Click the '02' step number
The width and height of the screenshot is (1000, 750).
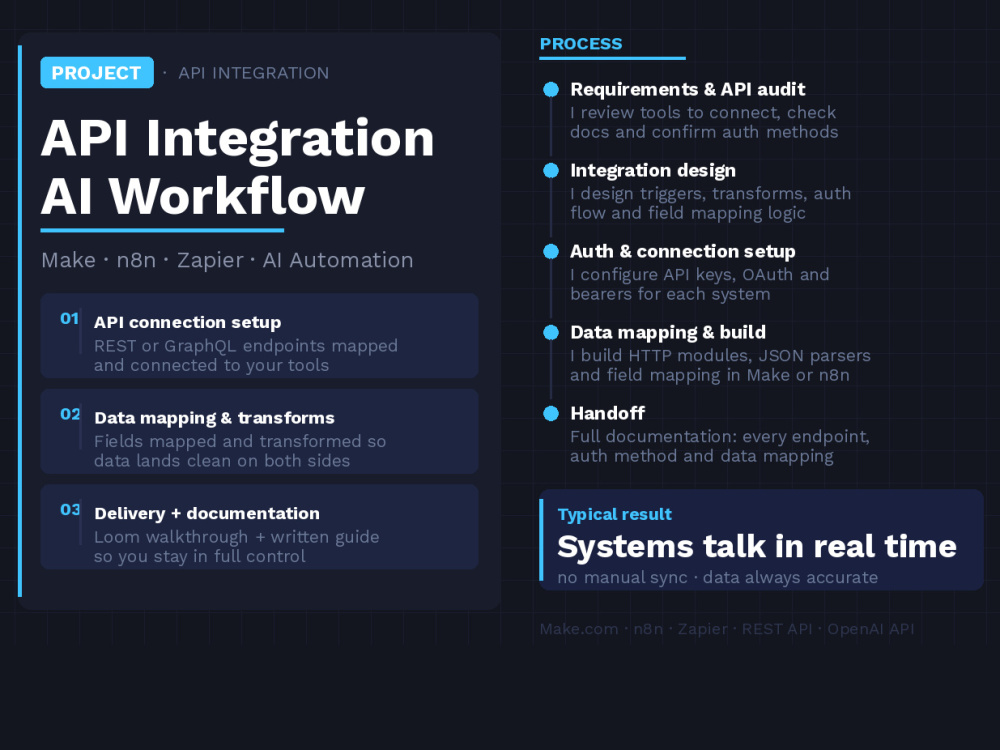[x=70, y=415]
